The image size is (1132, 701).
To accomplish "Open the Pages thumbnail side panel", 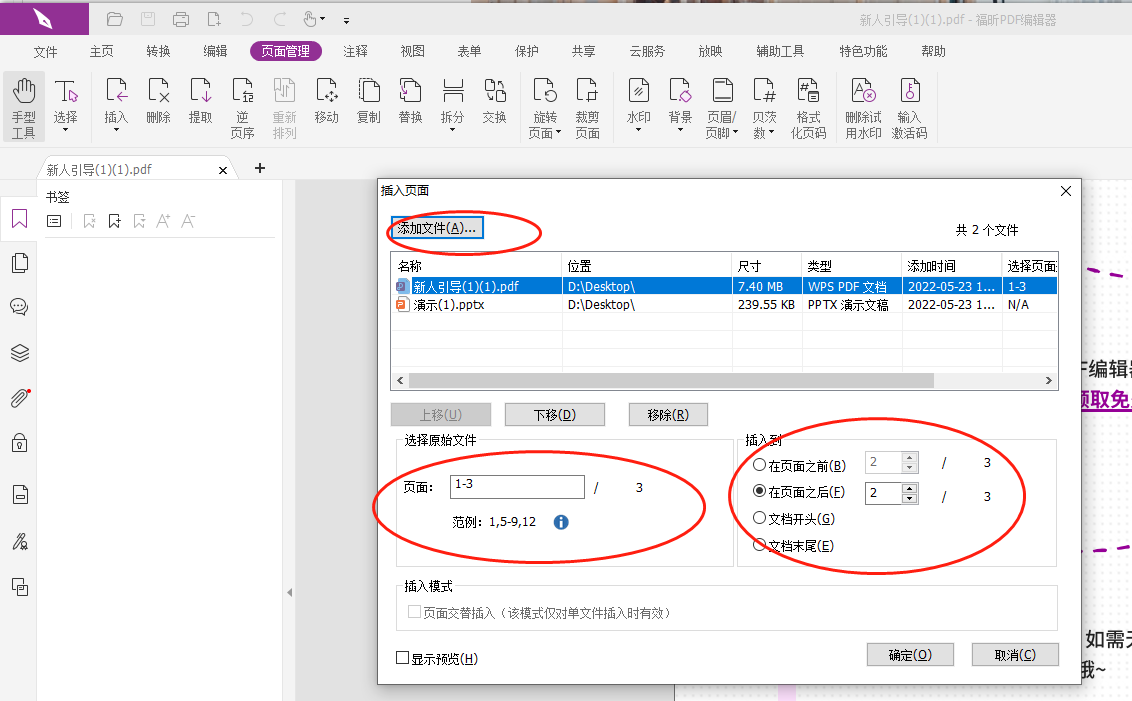I will point(19,263).
